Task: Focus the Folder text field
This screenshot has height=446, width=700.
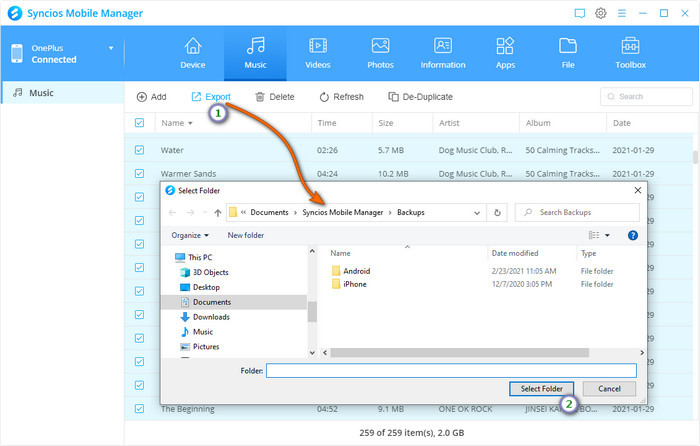Action: 451,371
